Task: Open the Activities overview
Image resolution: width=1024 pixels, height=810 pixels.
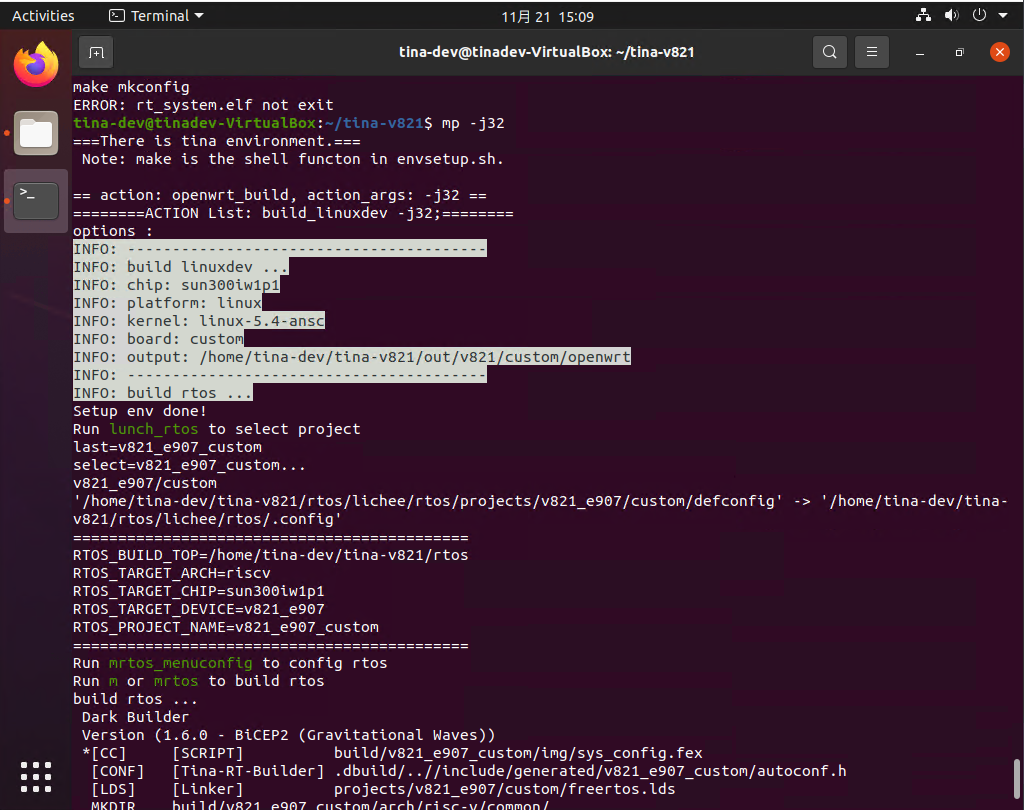Action: pyautogui.click(x=43, y=16)
